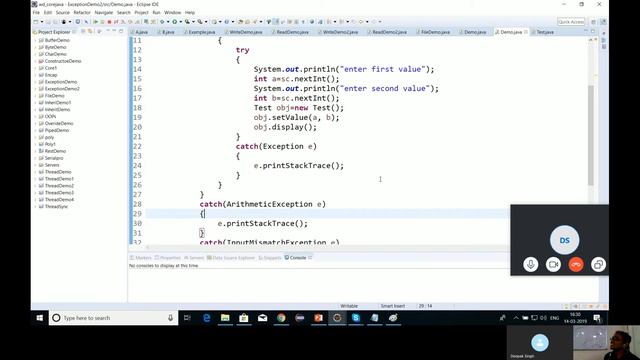Switch to the ReadDemo.java editor tab
Image resolution: width=640 pixels, height=360 pixels.
click(292, 32)
